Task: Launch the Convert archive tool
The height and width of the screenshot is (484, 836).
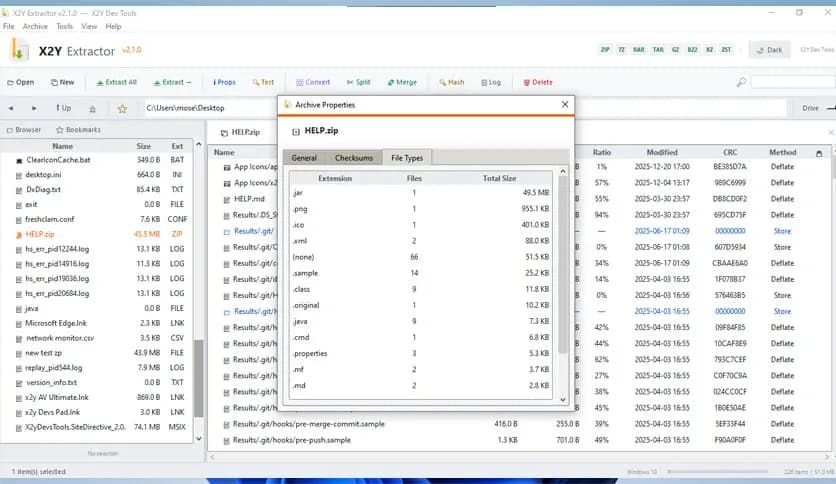Action: (x=313, y=82)
